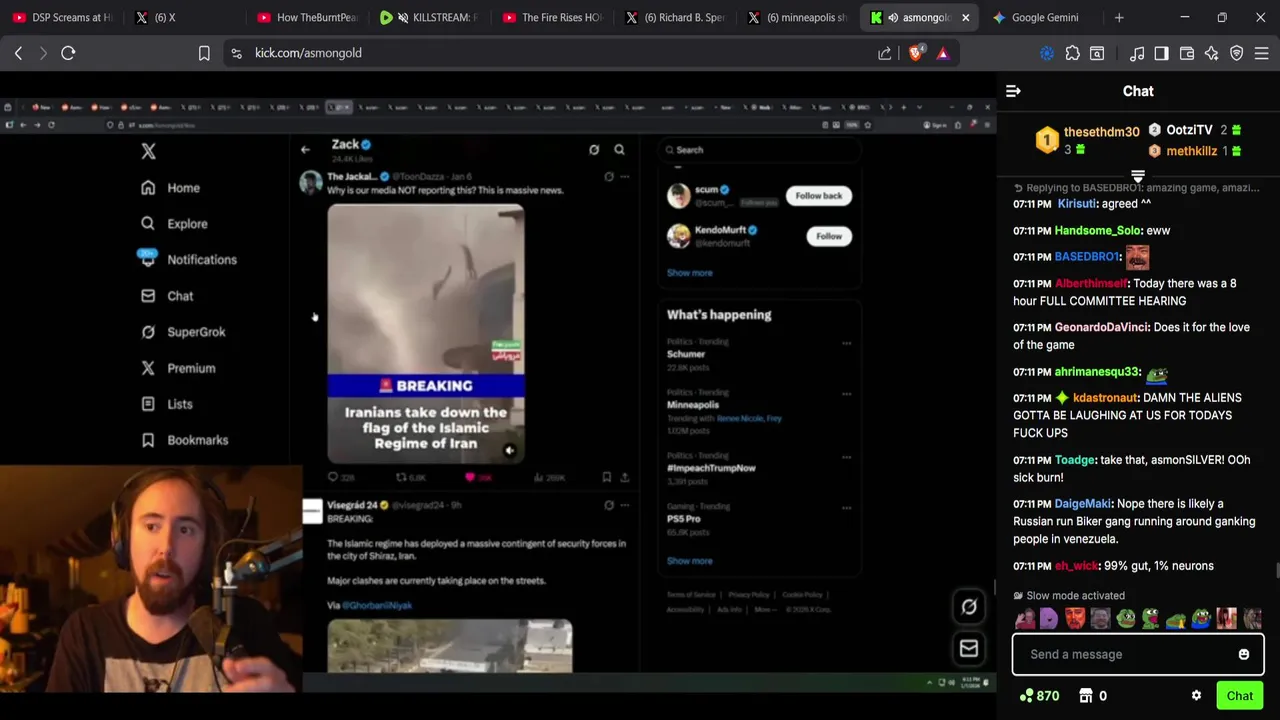This screenshot has height=720, width=1280.
Task: Click the Slow mode activated notice
Action: tap(1069, 595)
